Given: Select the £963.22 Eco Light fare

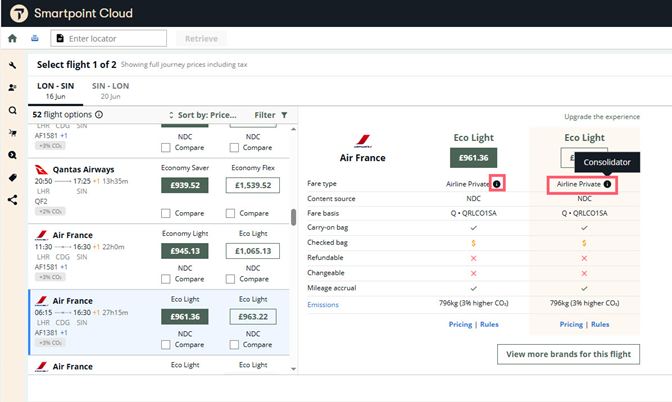Looking at the screenshot, I should coord(253,317).
